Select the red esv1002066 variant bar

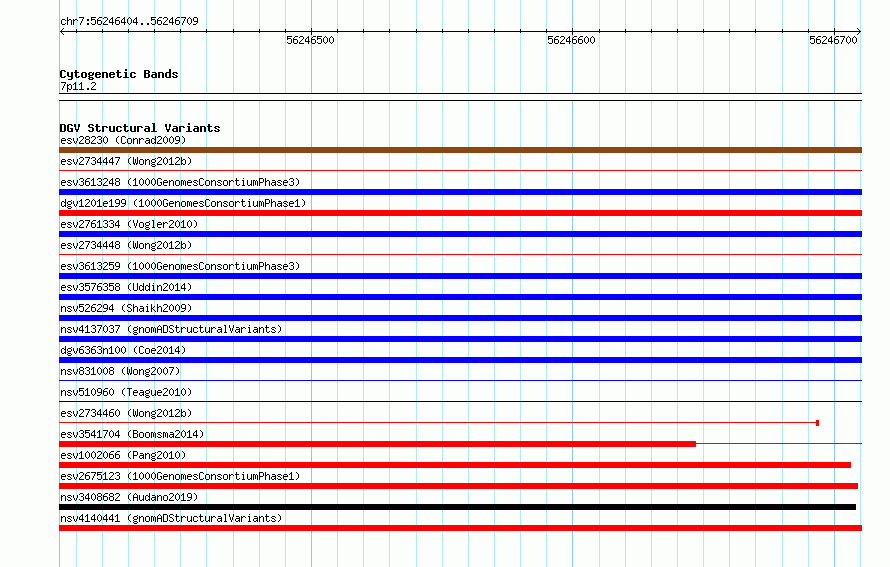point(455,465)
